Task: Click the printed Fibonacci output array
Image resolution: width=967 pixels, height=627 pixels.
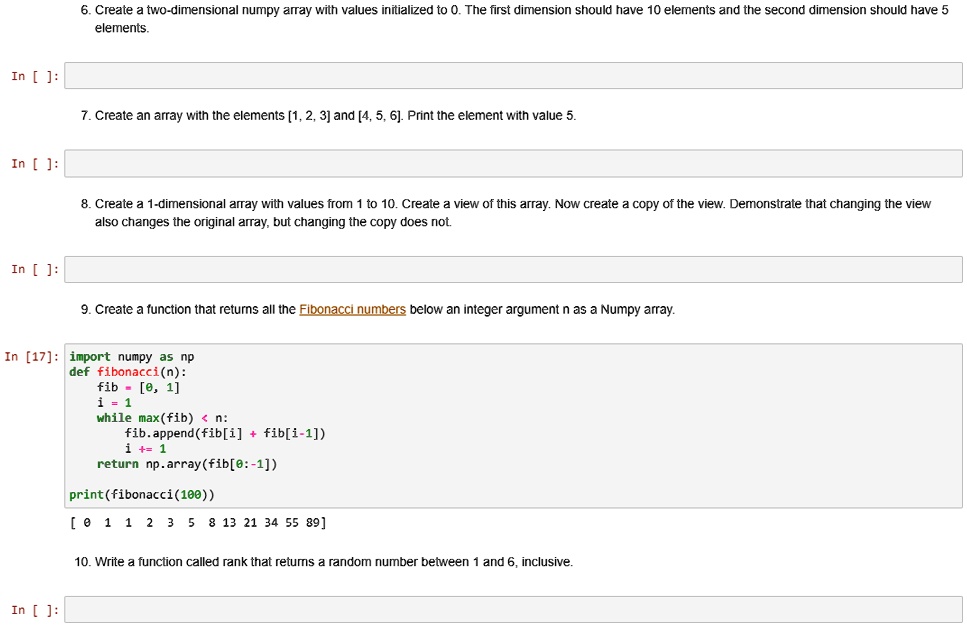Action: [x=198, y=523]
